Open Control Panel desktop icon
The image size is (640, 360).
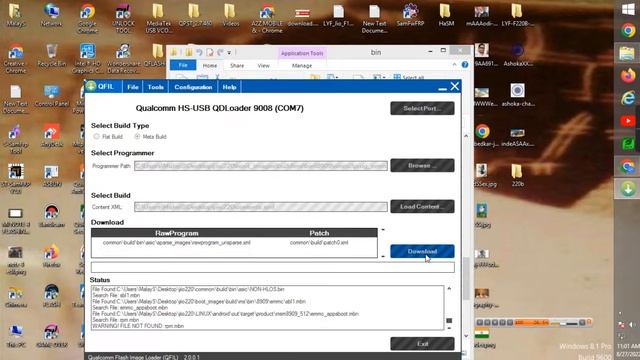tap(51, 96)
